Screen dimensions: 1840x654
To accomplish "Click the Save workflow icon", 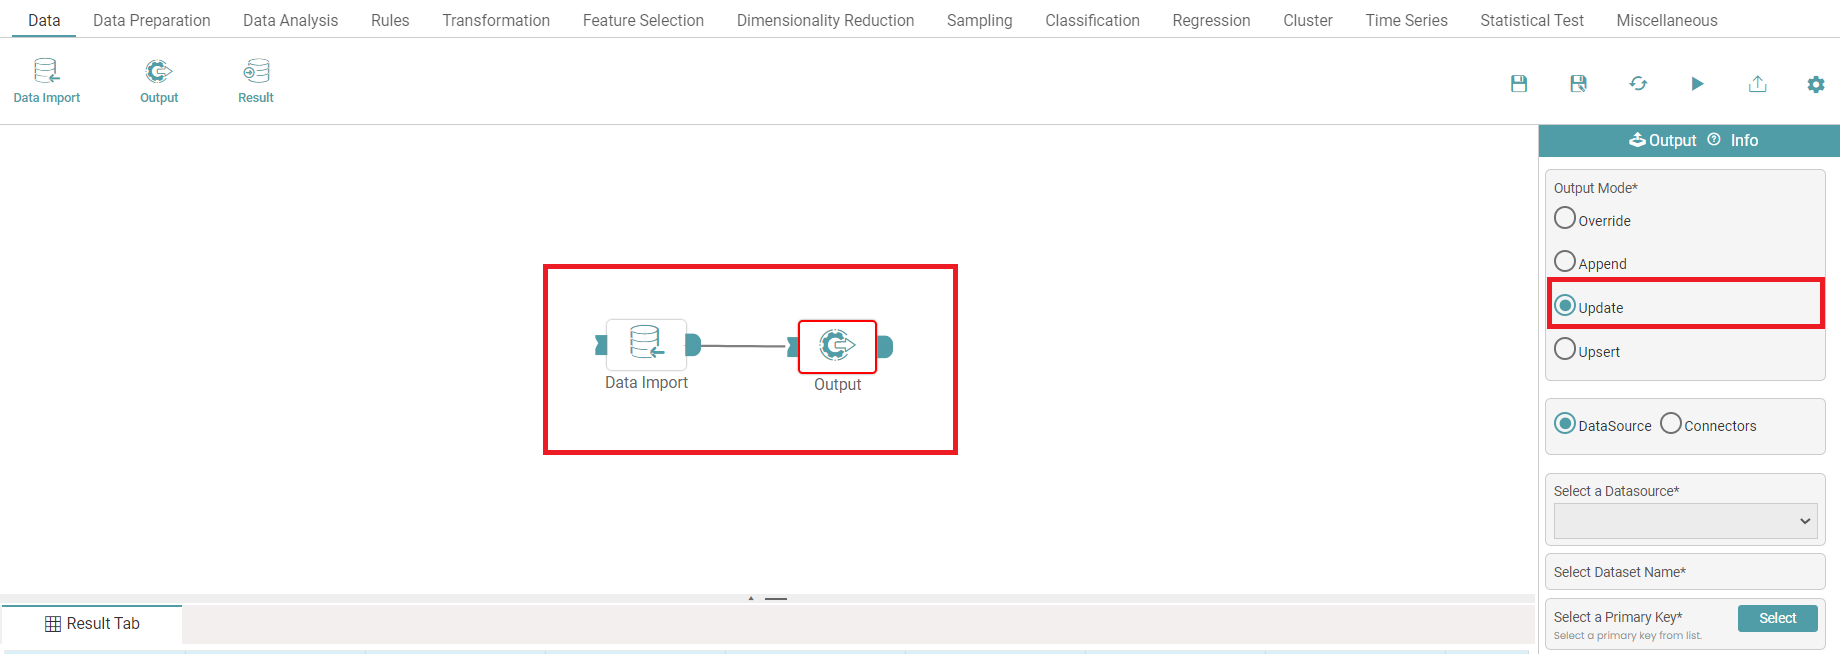I will pos(1518,84).
